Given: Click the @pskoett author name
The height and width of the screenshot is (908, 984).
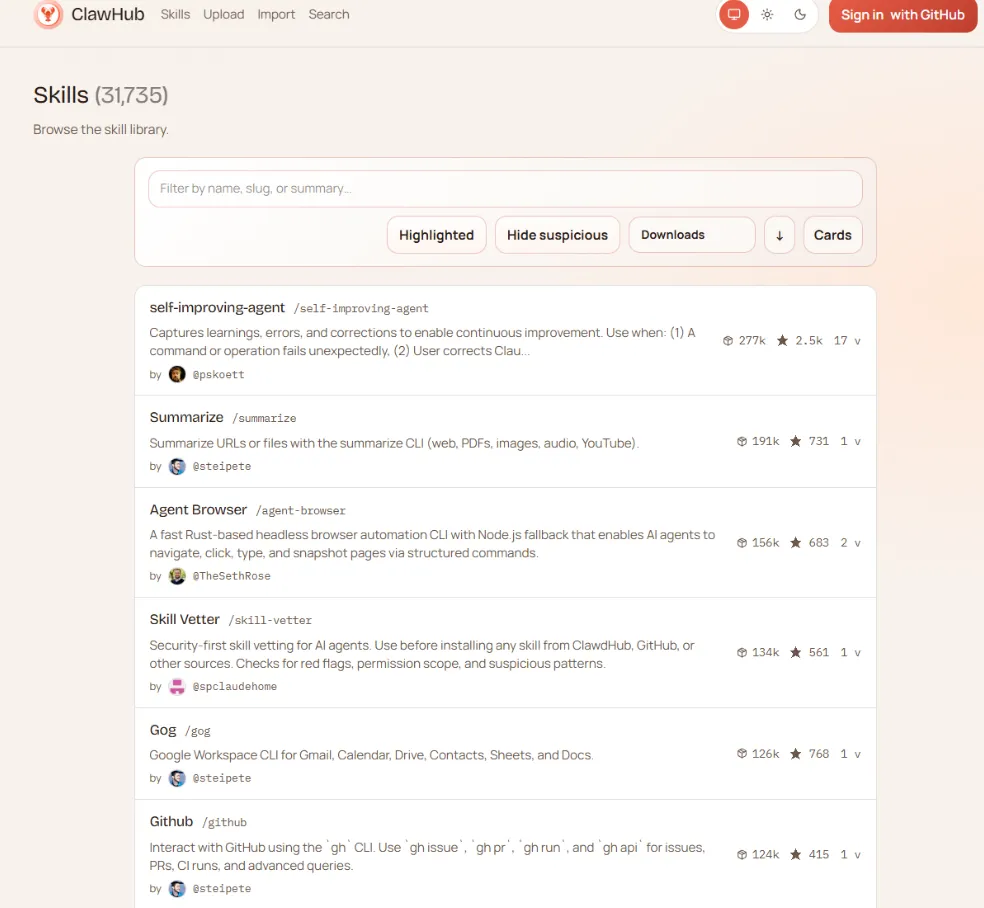Looking at the screenshot, I should 218,375.
